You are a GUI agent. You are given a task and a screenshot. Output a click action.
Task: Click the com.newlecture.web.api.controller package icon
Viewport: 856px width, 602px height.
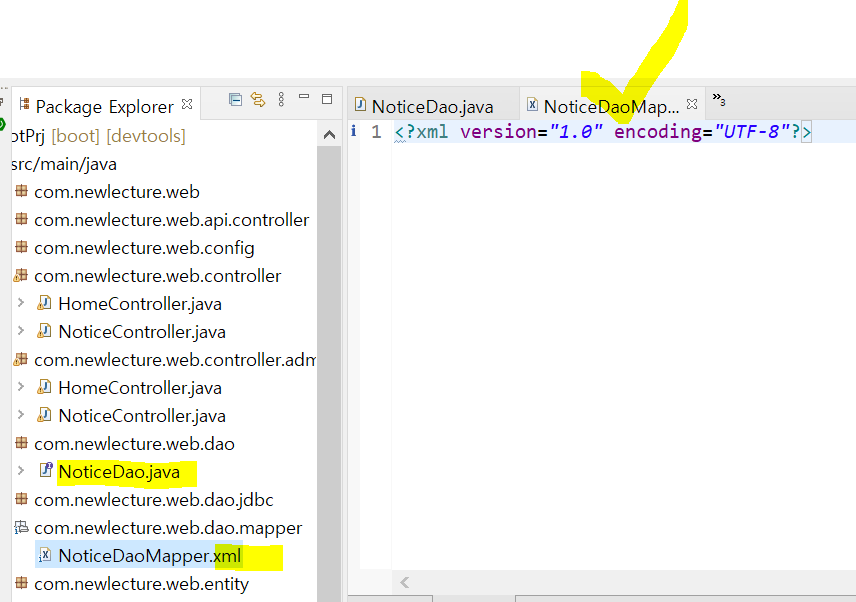point(21,218)
